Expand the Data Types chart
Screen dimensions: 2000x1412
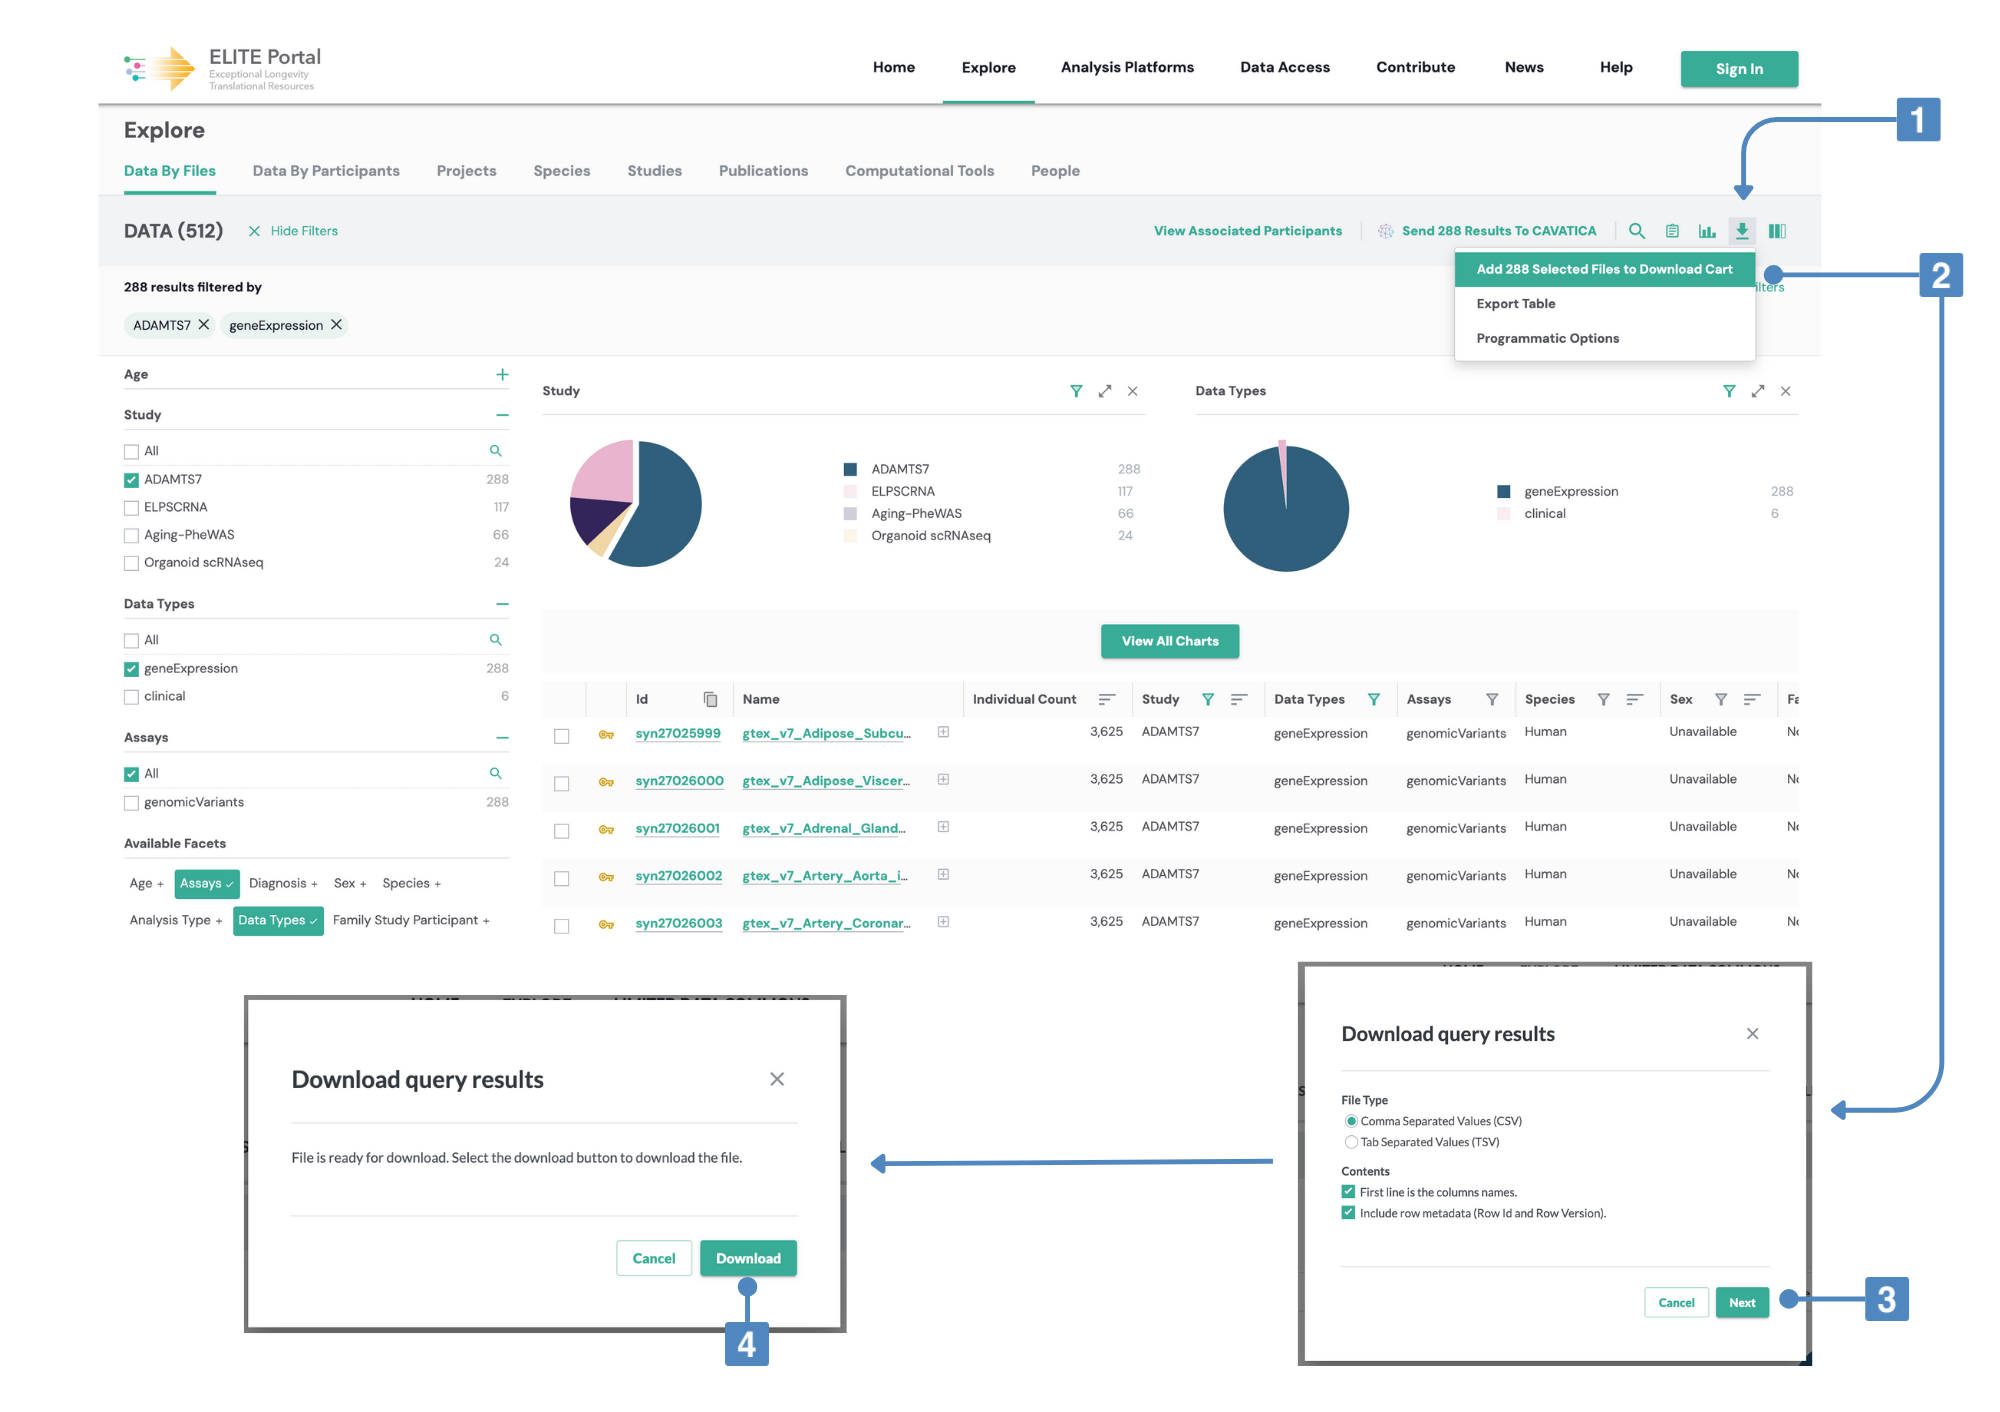1758,391
